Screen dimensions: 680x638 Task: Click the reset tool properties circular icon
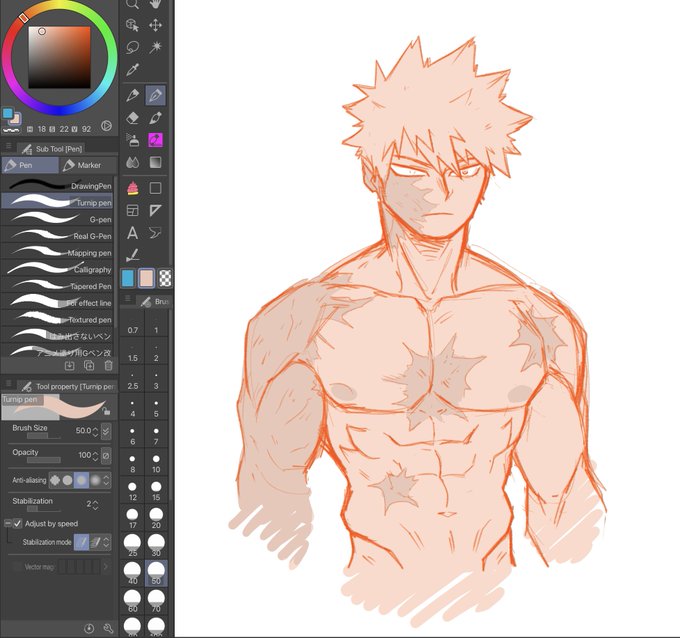pyautogui.click(x=89, y=628)
